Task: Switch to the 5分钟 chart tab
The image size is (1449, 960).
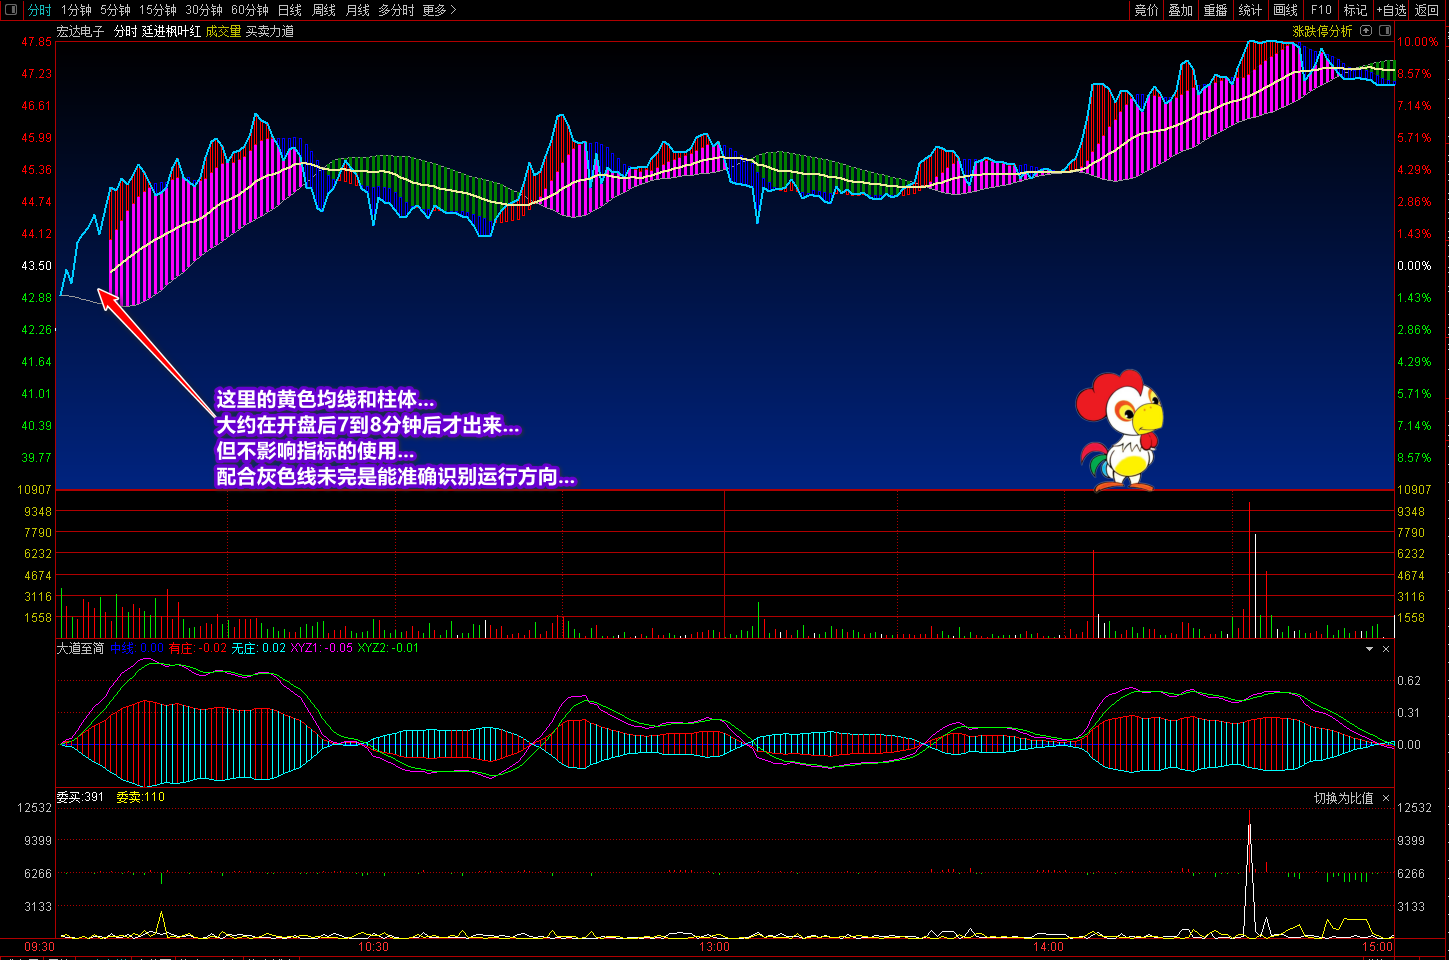Action: [115, 10]
